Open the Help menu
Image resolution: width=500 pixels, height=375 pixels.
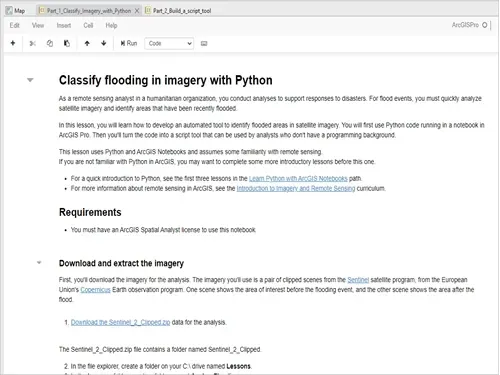[111, 25]
